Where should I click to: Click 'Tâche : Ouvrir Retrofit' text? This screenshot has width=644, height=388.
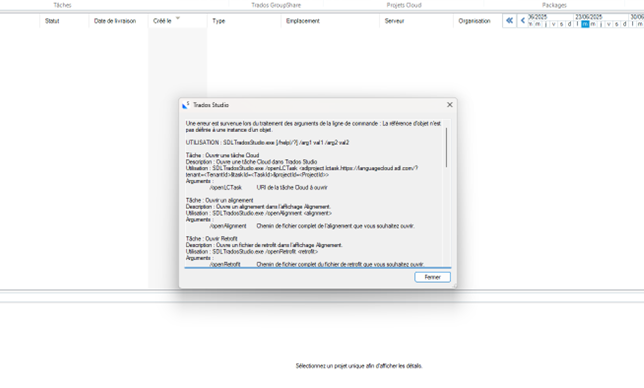[x=212, y=239]
